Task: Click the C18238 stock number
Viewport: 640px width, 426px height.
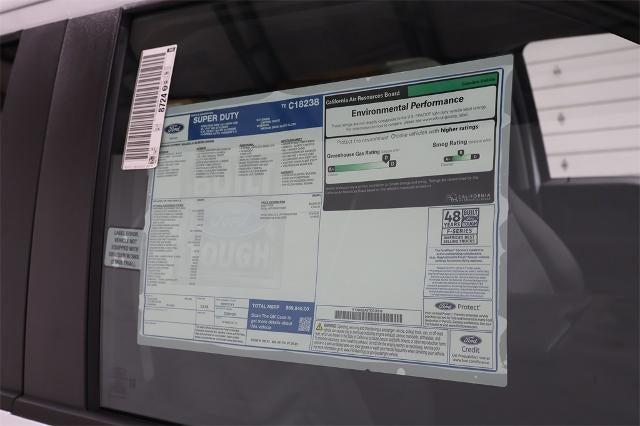Action: point(300,103)
